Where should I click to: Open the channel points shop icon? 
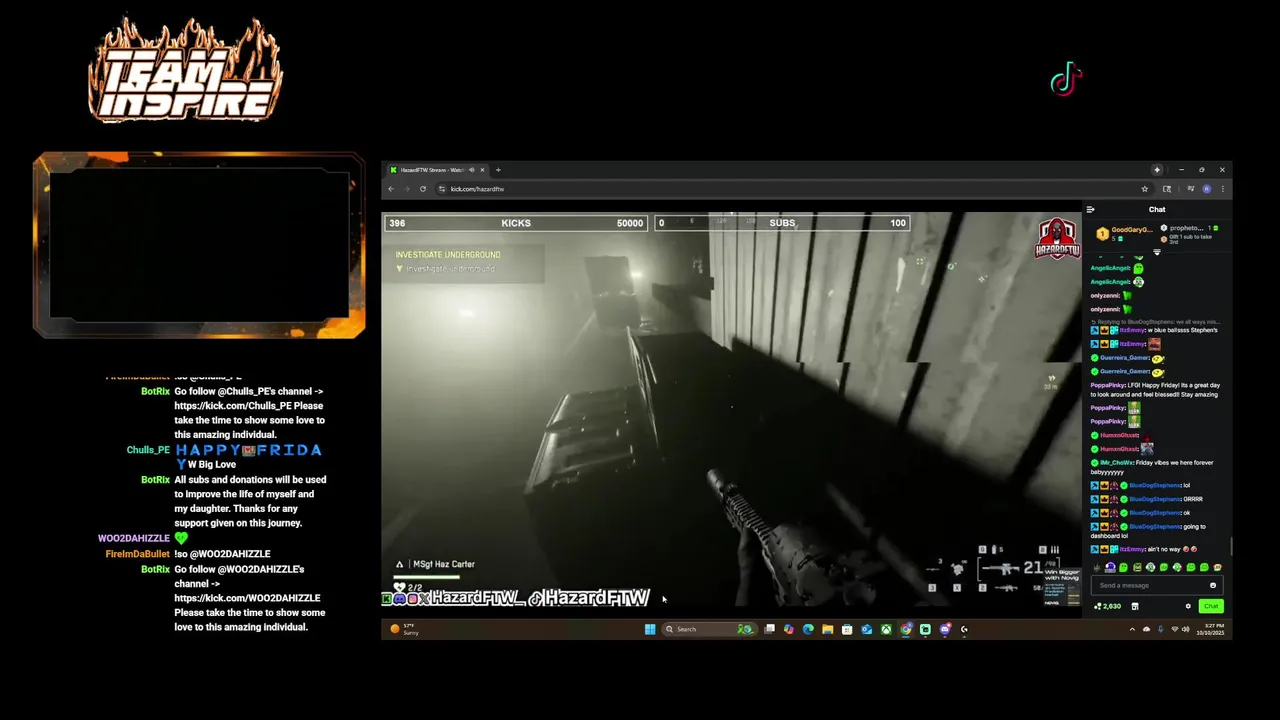[x=1135, y=606]
